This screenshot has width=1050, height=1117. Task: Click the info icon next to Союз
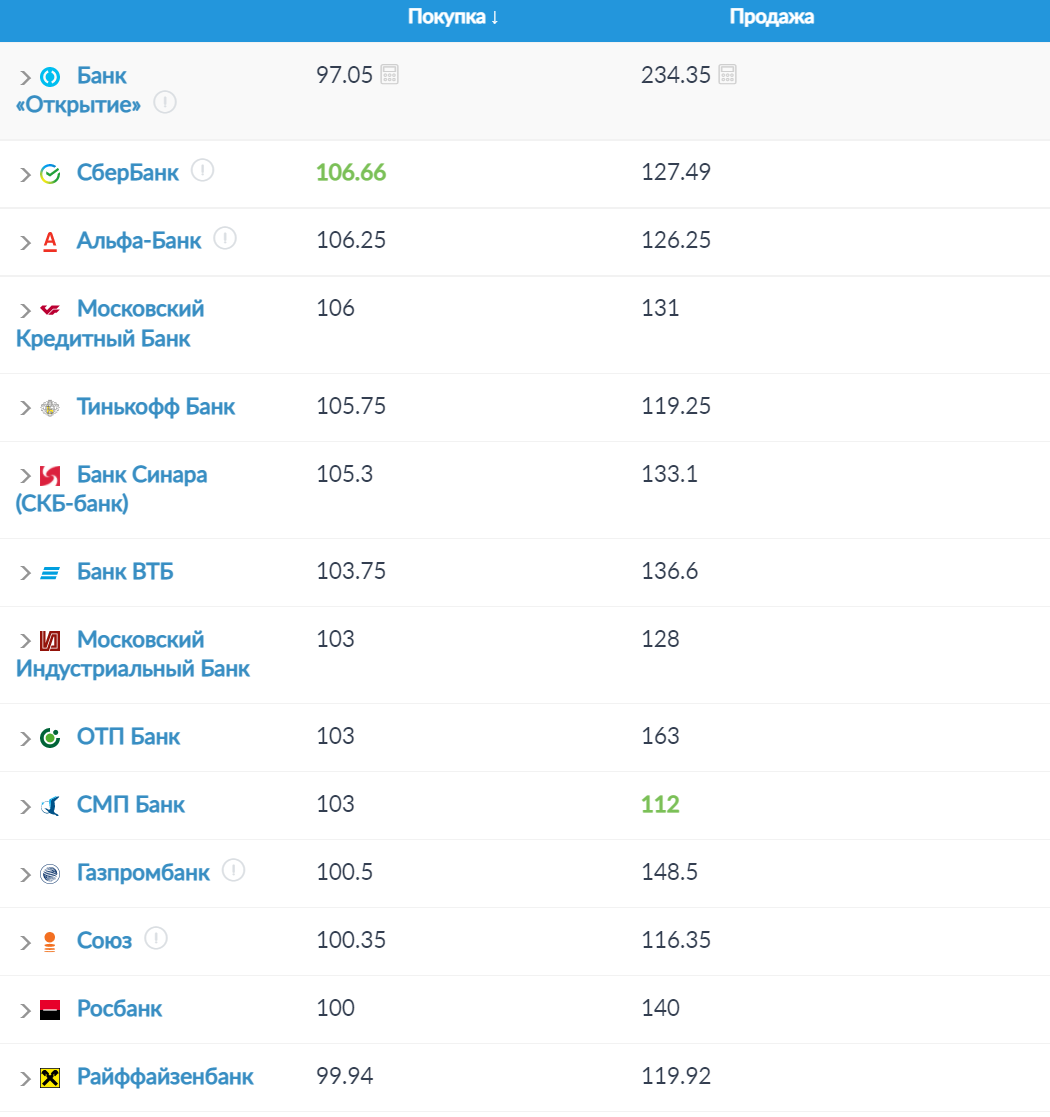(156, 938)
